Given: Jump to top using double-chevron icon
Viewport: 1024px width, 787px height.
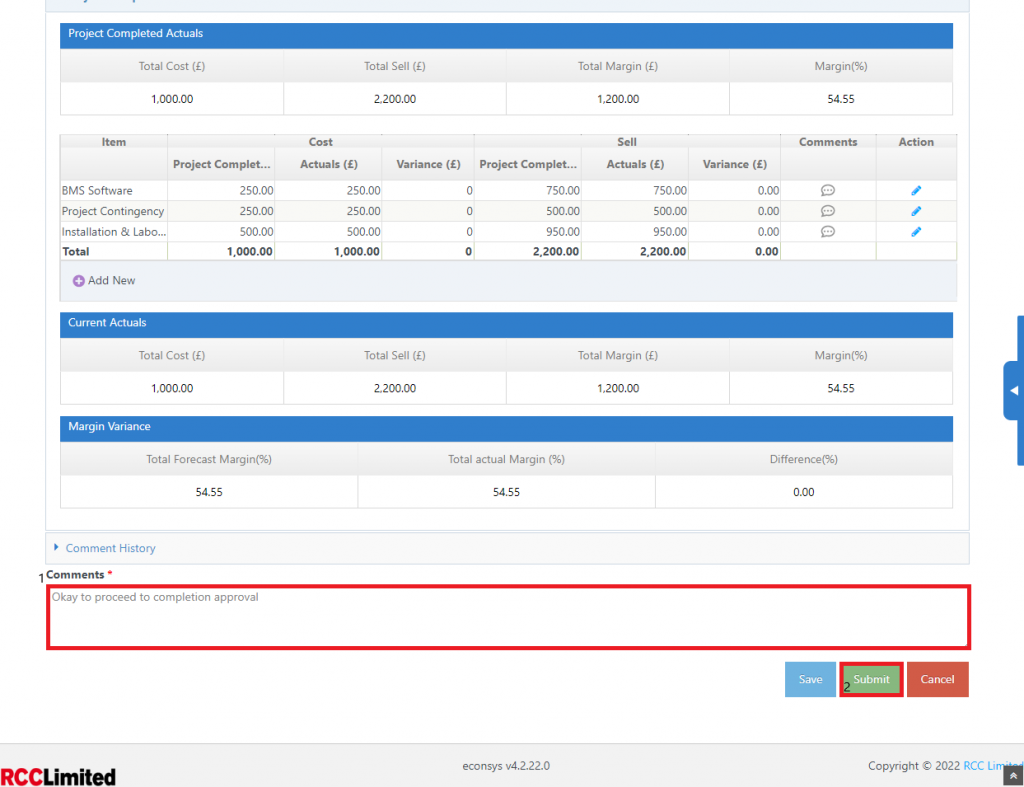Looking at the screenshot, I should coord(1013,776).
